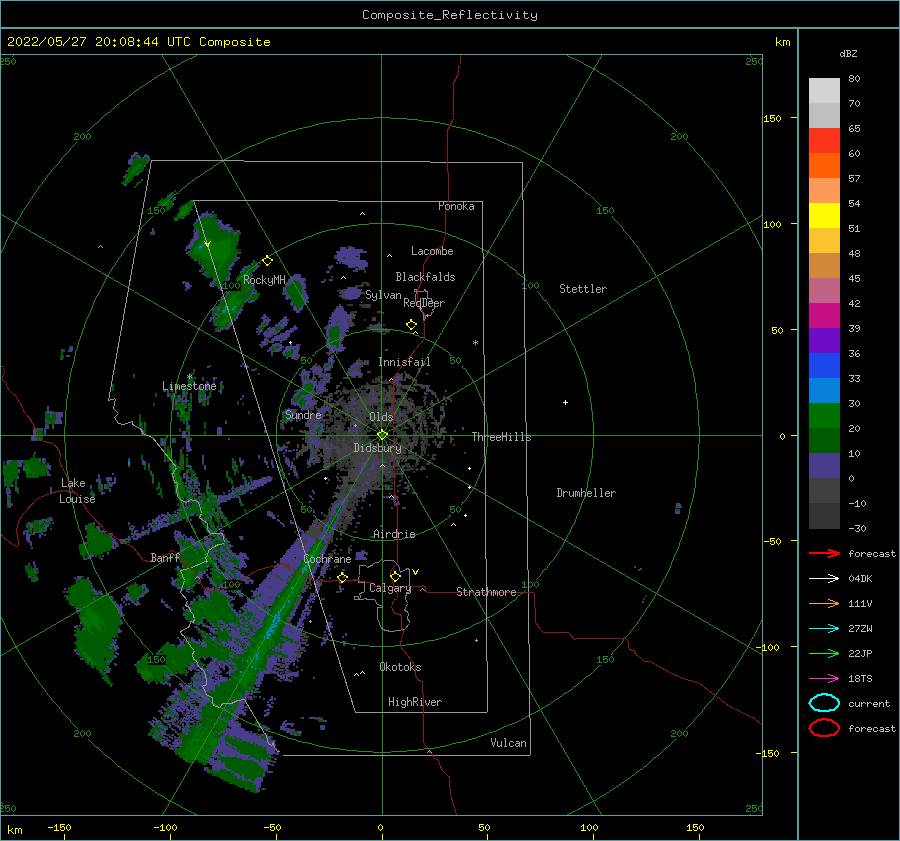Click the Vulcan label
This screenshot has height=841, width=900.
point(509,743)
